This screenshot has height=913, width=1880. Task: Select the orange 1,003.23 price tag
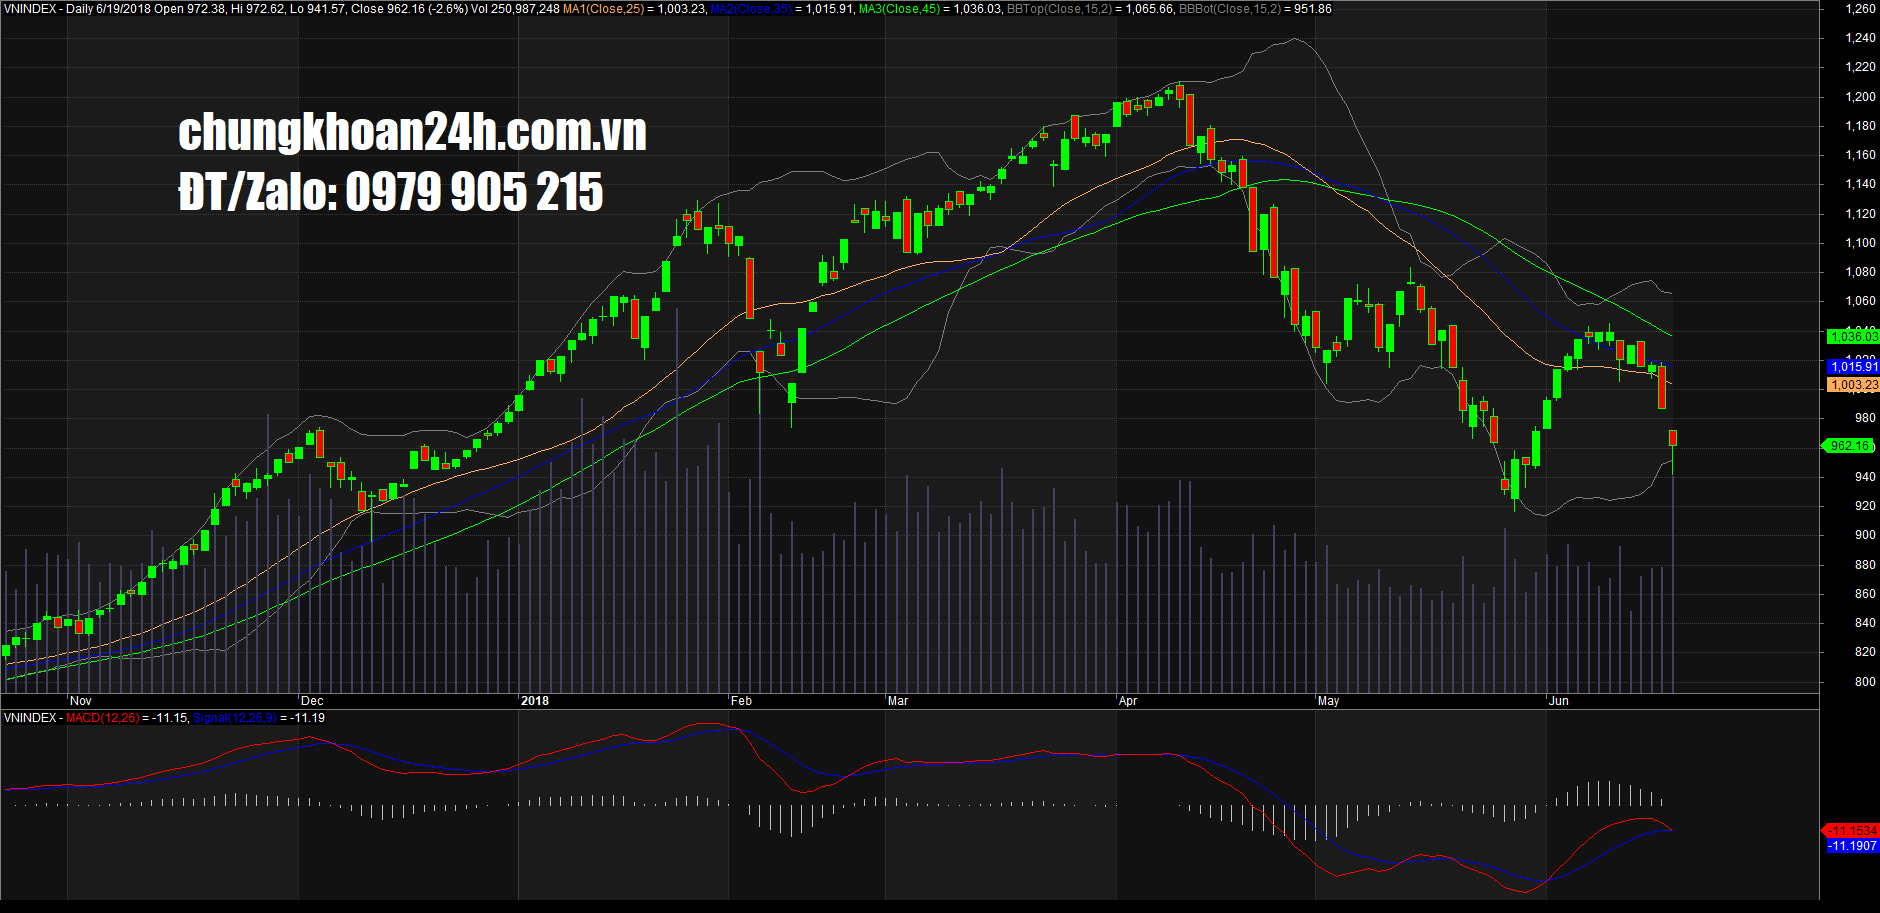point(1853,385)
